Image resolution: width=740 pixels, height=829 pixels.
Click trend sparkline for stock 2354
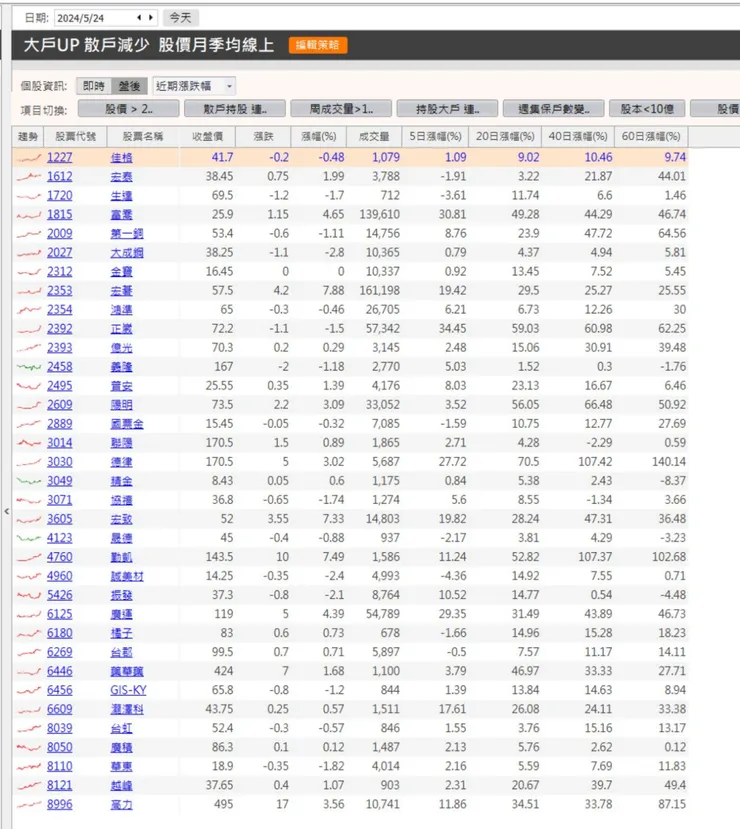(29, 310)
